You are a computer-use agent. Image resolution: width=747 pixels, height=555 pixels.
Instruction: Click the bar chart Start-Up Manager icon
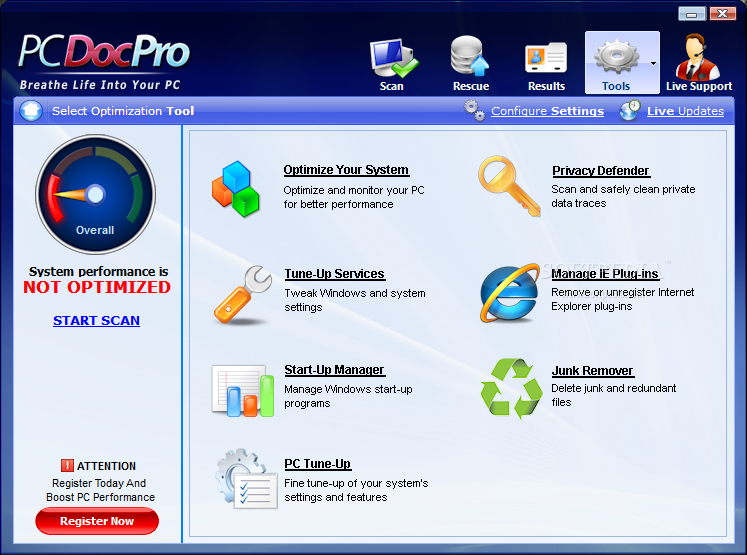point(243,391)
